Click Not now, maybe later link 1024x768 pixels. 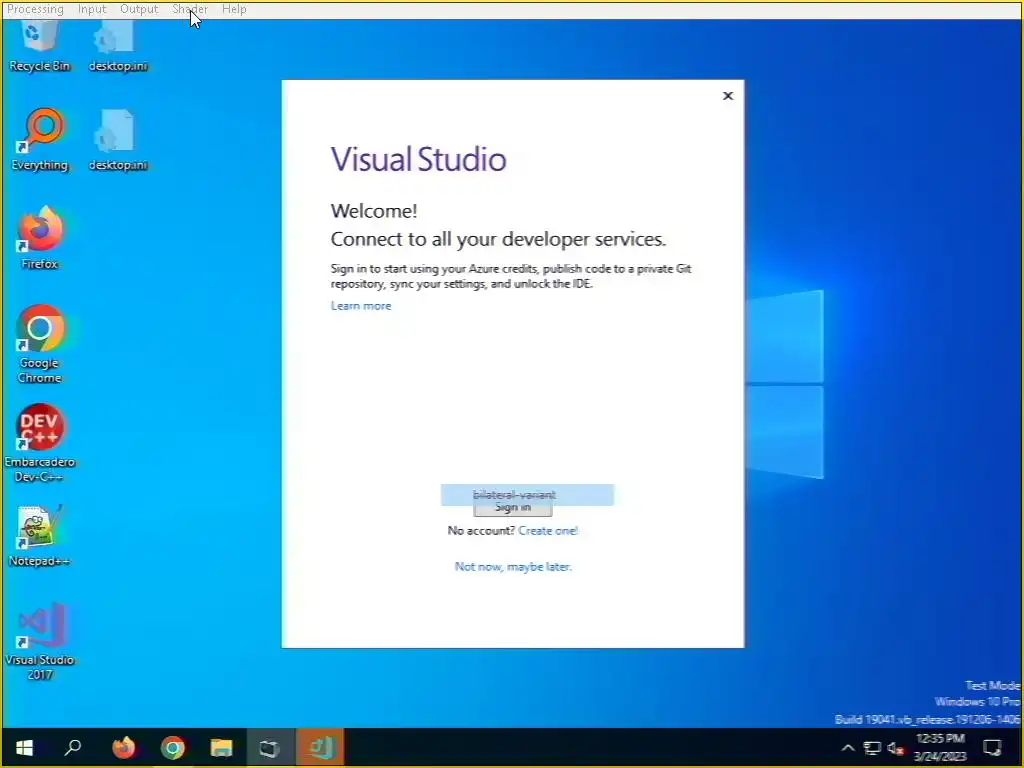click(x=513, y=566)
